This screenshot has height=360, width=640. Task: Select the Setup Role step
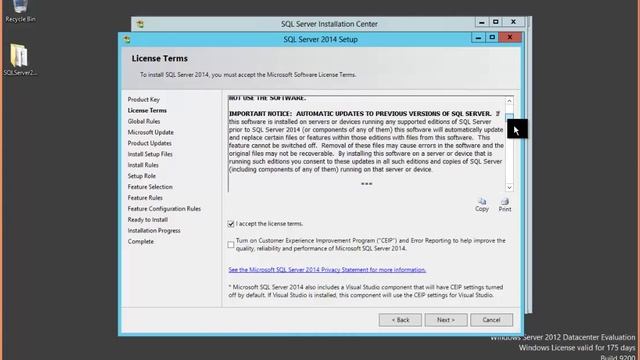[142, 176]
